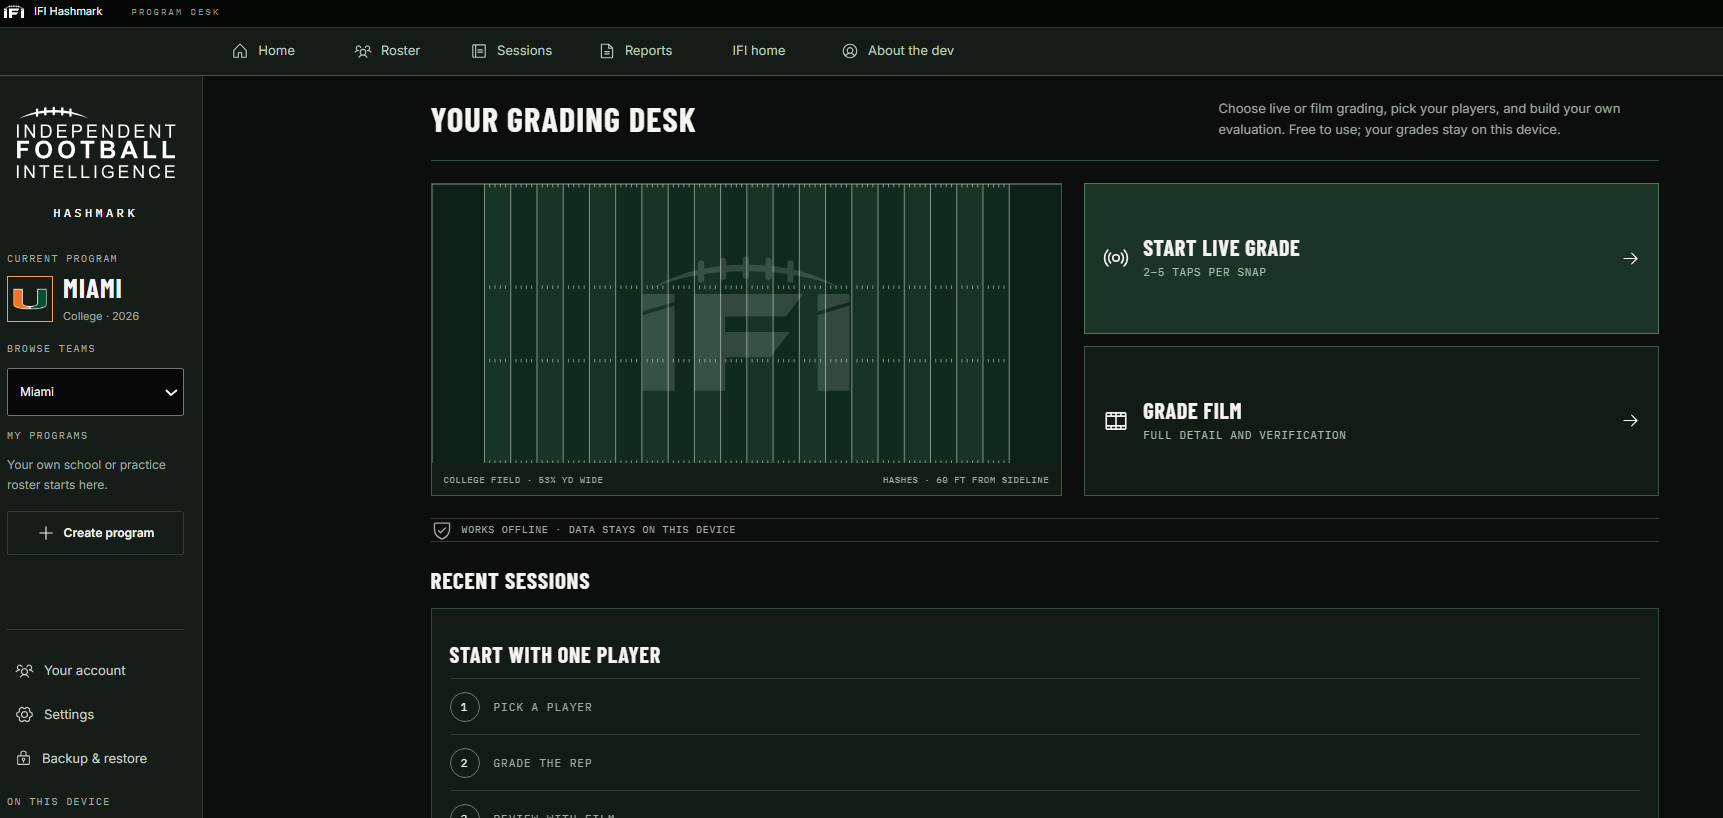The width and height of the screenshot is (1723, 818).
Task: Click the MIAMI current program heading
Action: point(92,289)
